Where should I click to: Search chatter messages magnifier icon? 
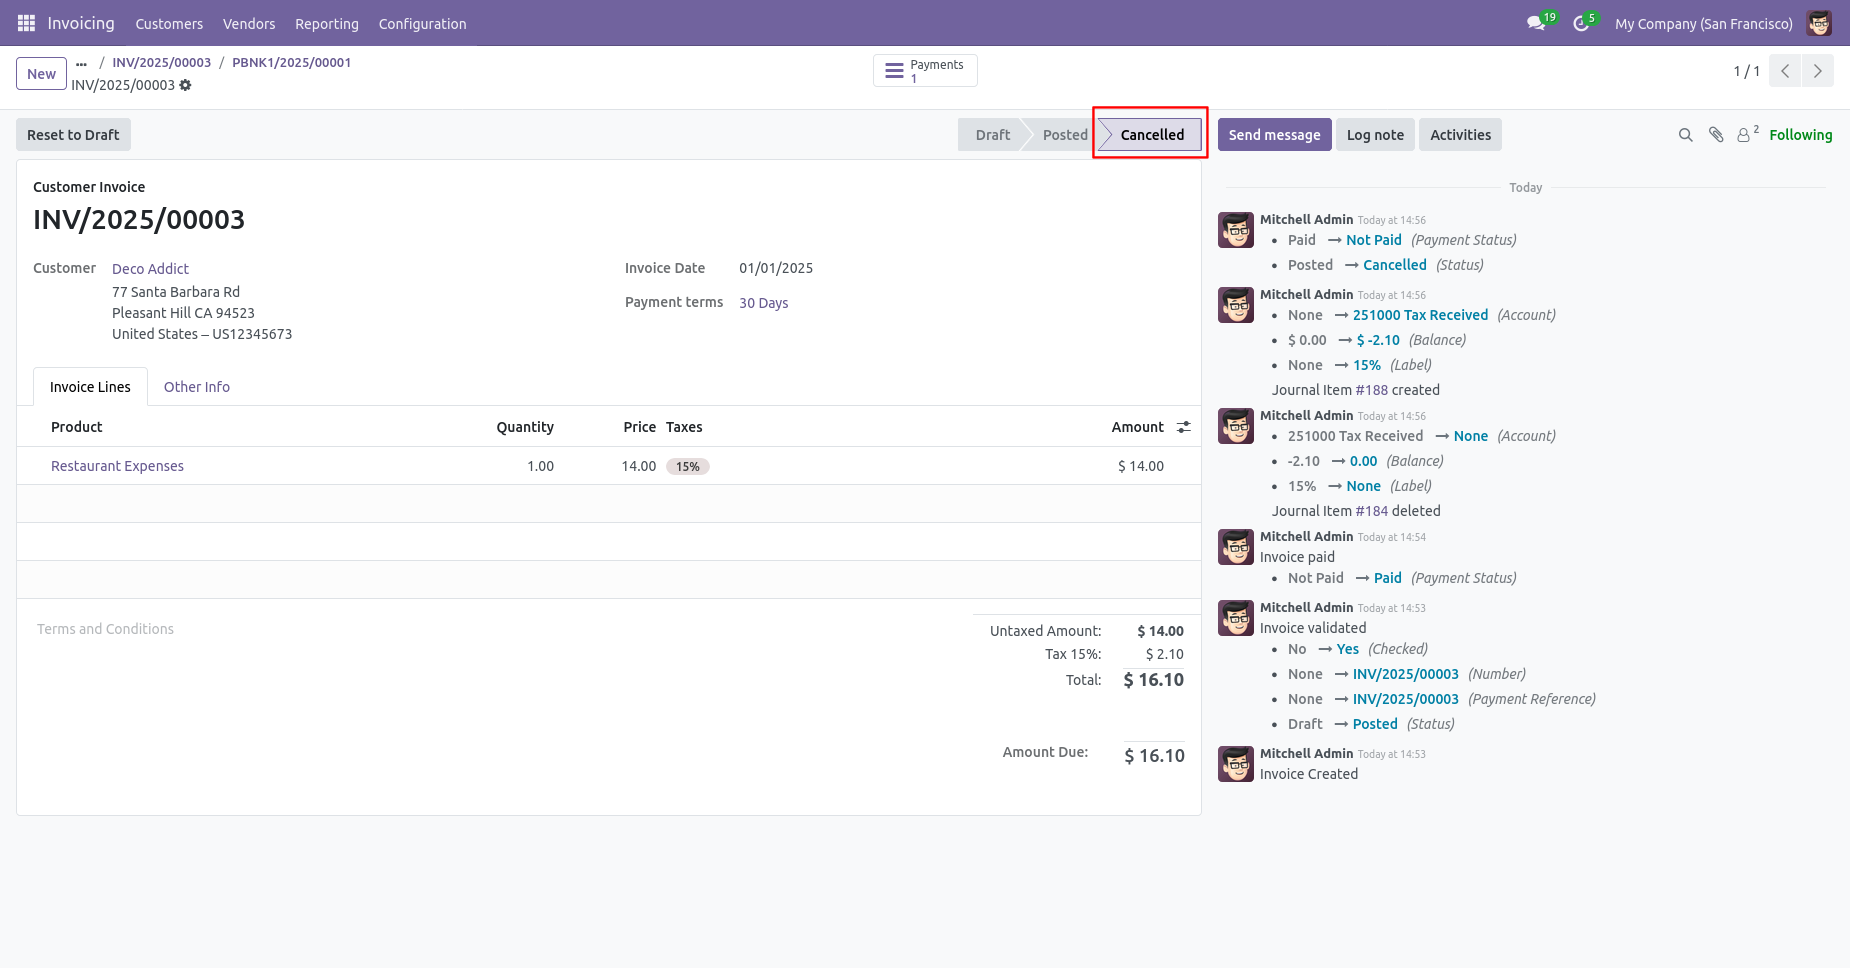(x=1685, y=135)
